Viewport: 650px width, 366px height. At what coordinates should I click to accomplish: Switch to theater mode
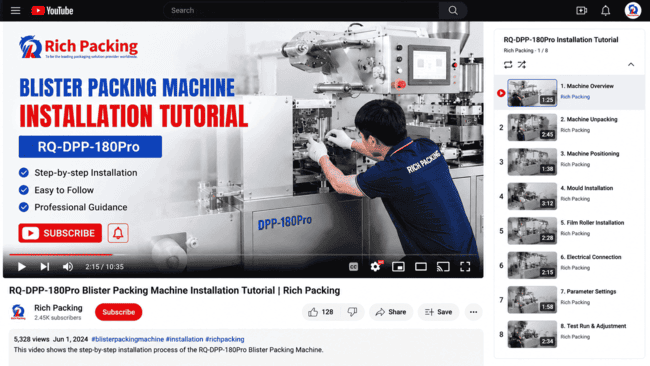(x=421, y=267)
